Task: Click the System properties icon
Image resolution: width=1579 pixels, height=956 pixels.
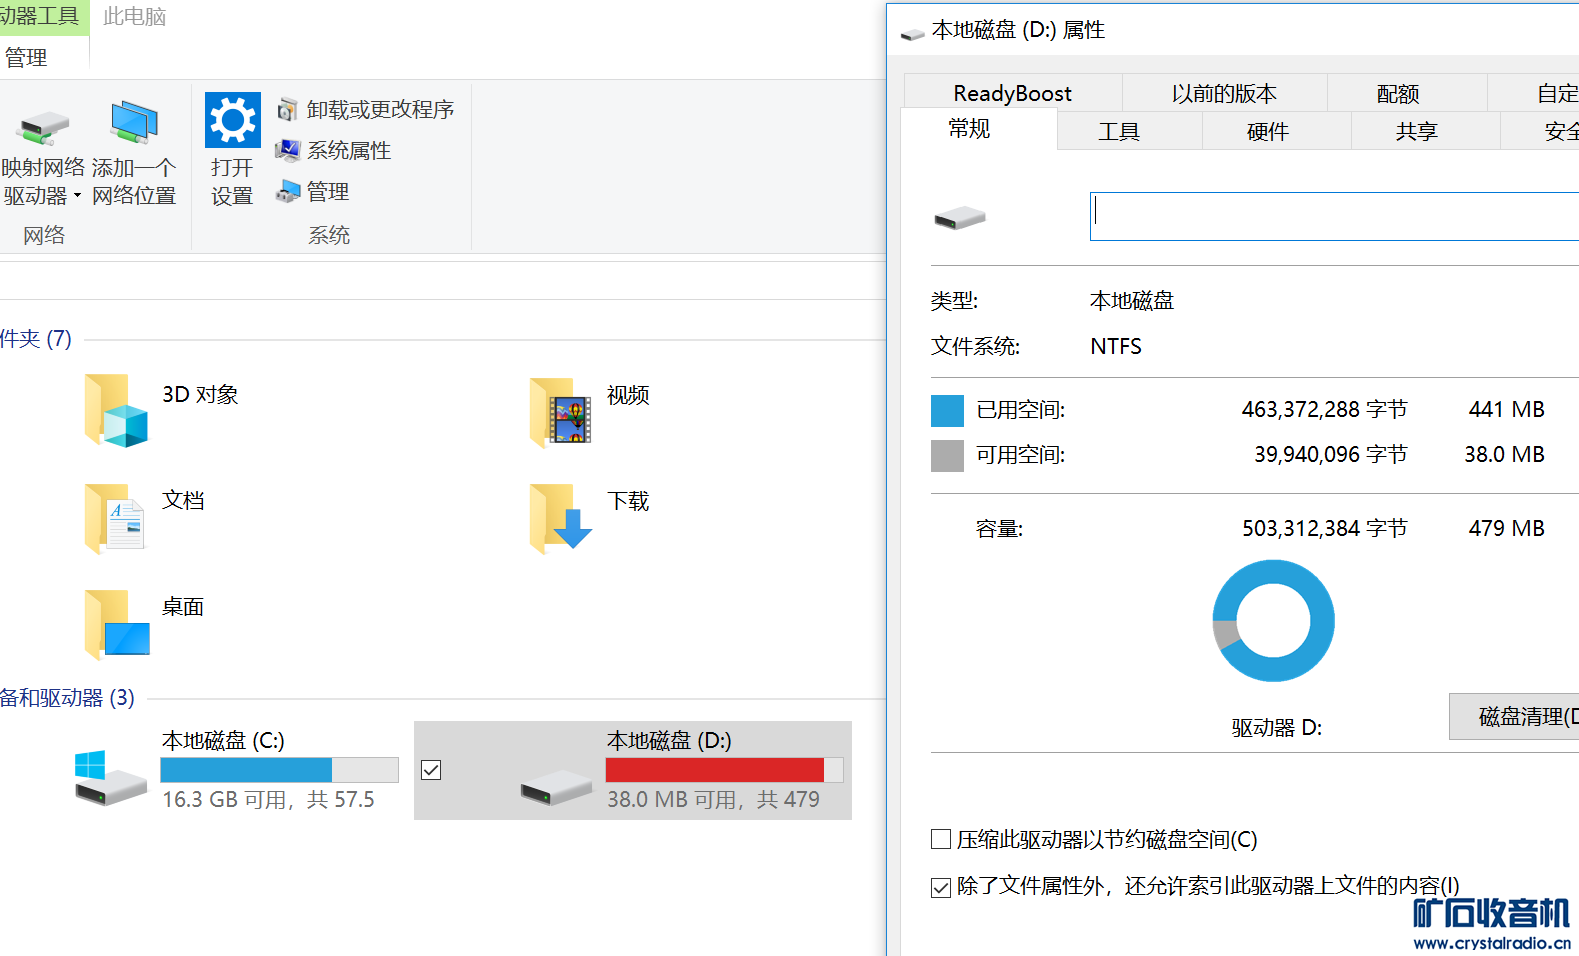Action: point(287,150)
